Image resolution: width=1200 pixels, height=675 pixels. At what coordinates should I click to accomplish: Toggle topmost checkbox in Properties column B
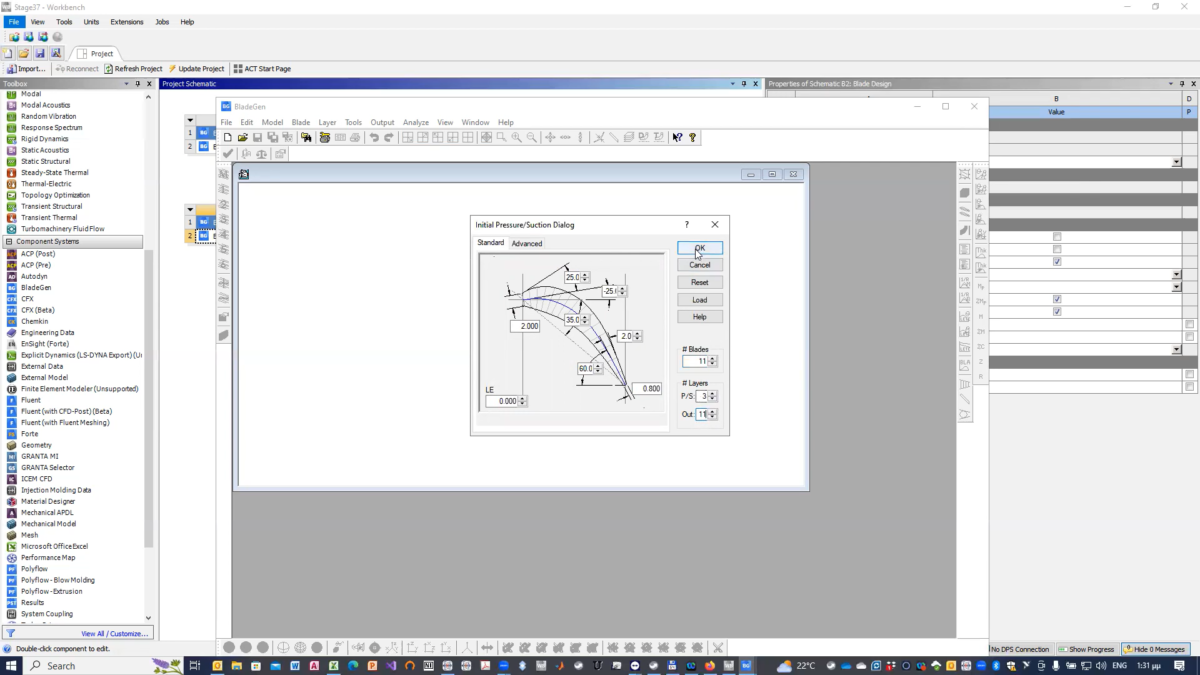[x=1057, y=237]
